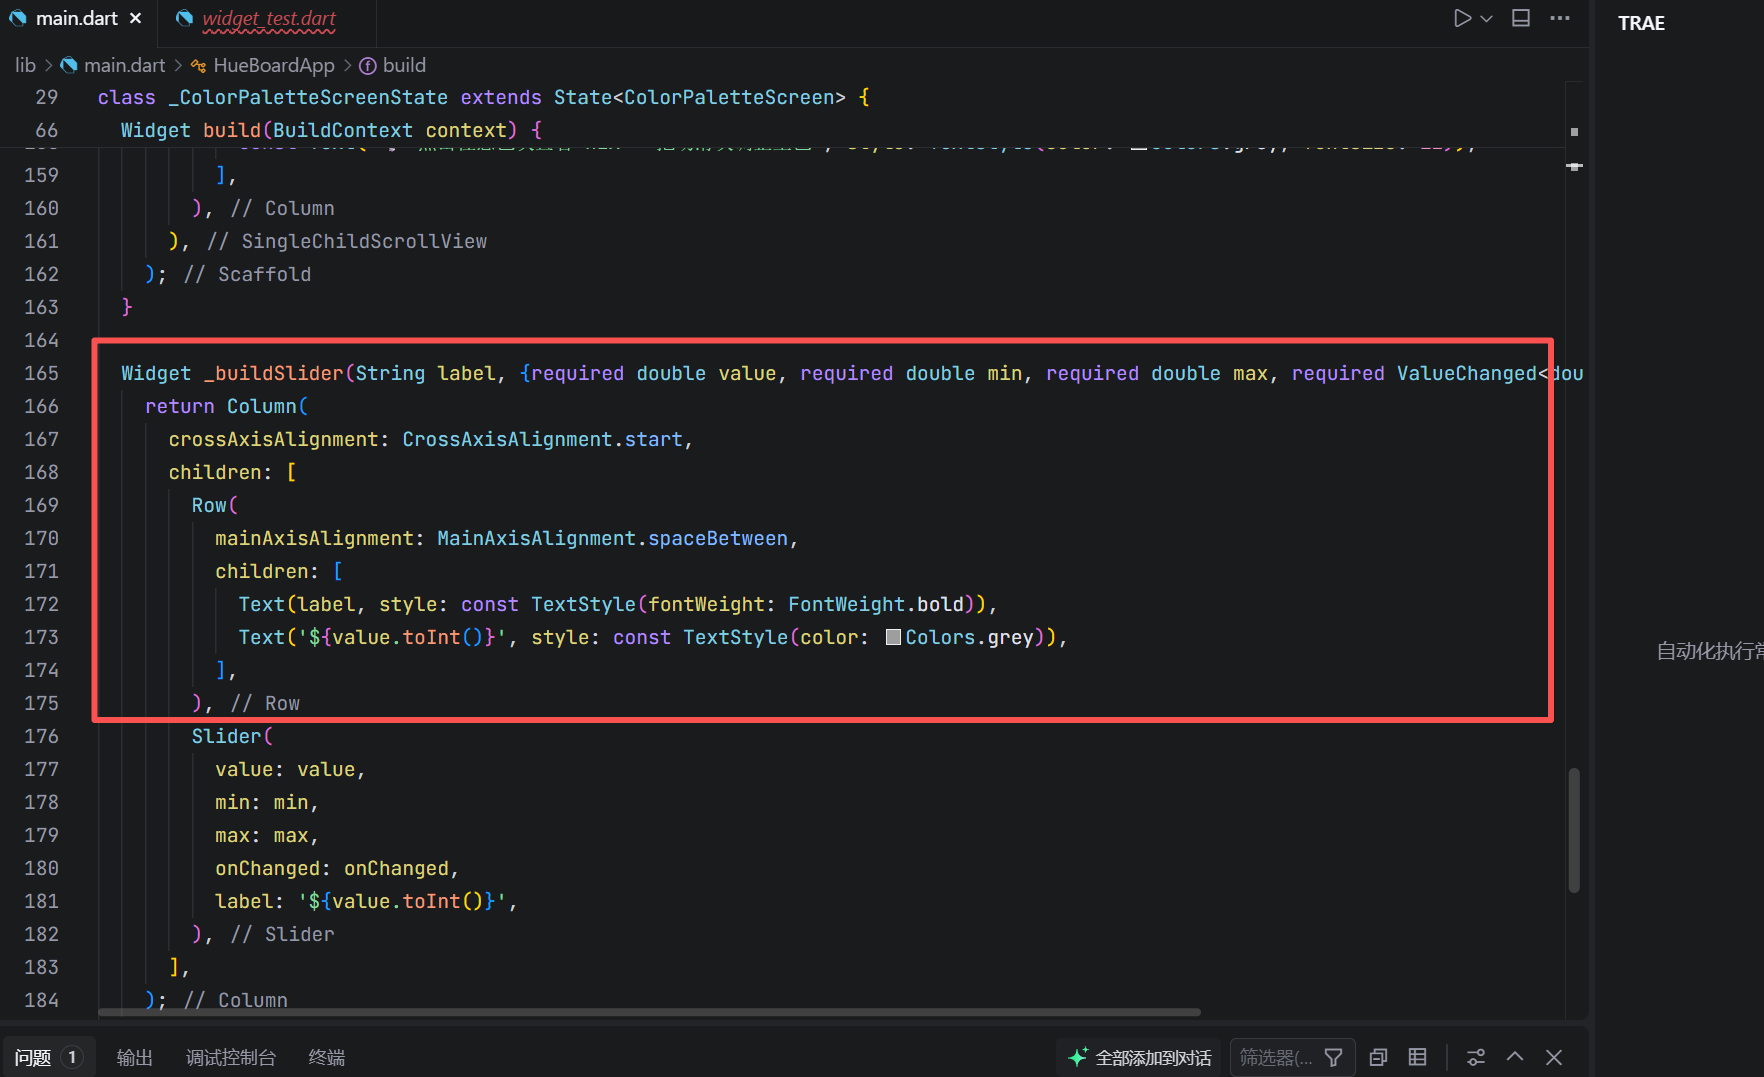Click the _buildSlider method name
The height and width of the screenshot is (1077, 1764).
(273, 373)
